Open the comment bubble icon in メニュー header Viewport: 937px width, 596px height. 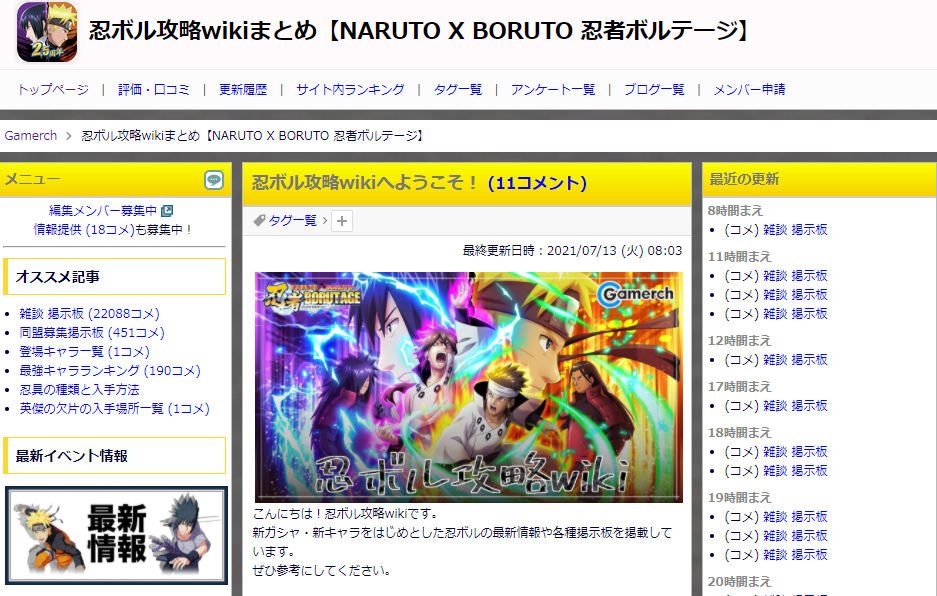coord(213,179)
